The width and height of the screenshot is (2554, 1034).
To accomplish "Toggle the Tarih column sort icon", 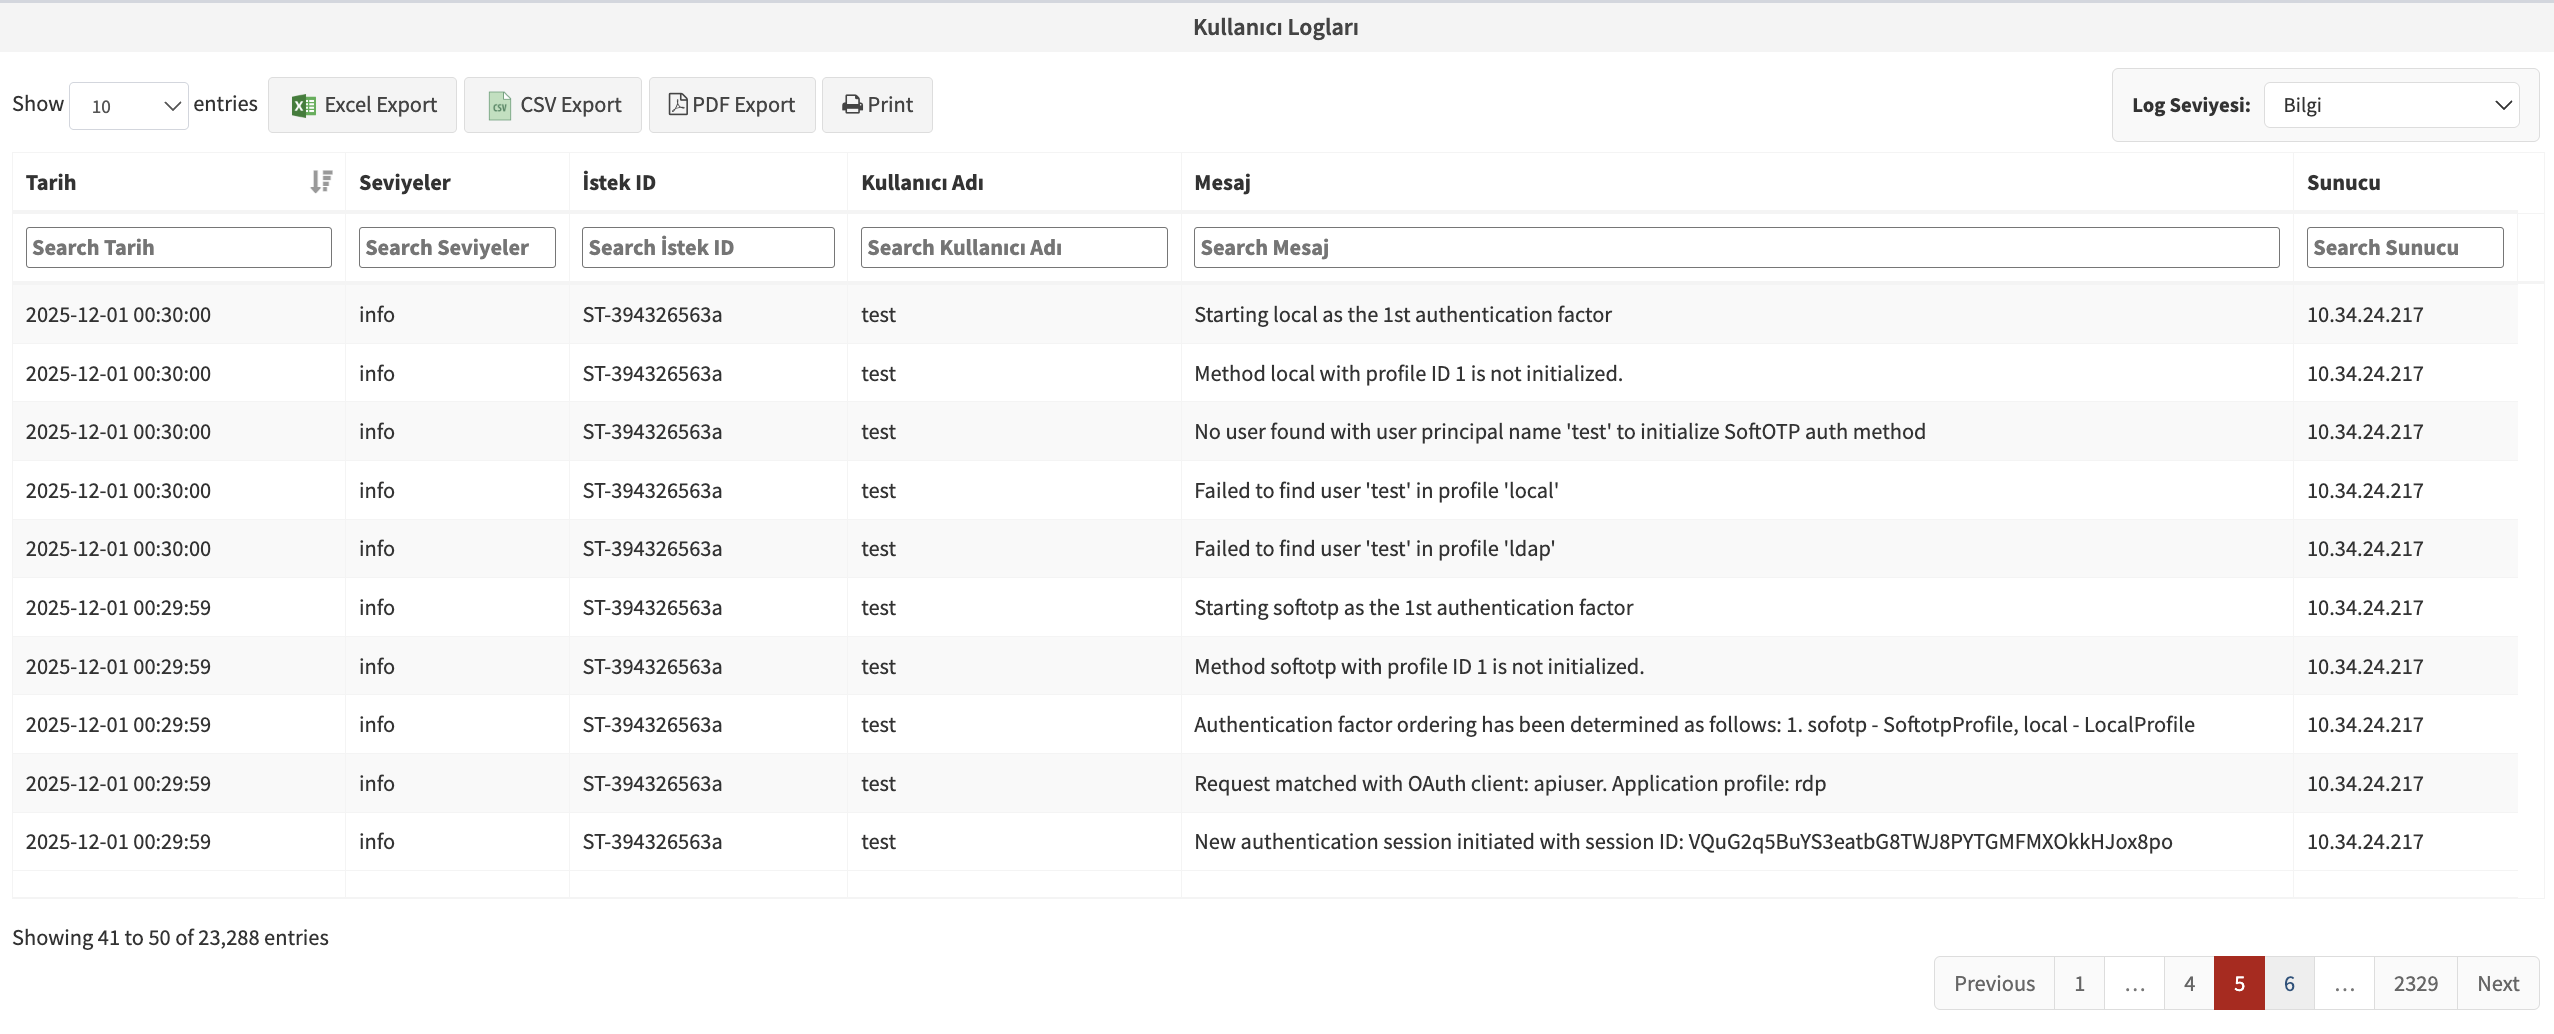I will 321,181.
